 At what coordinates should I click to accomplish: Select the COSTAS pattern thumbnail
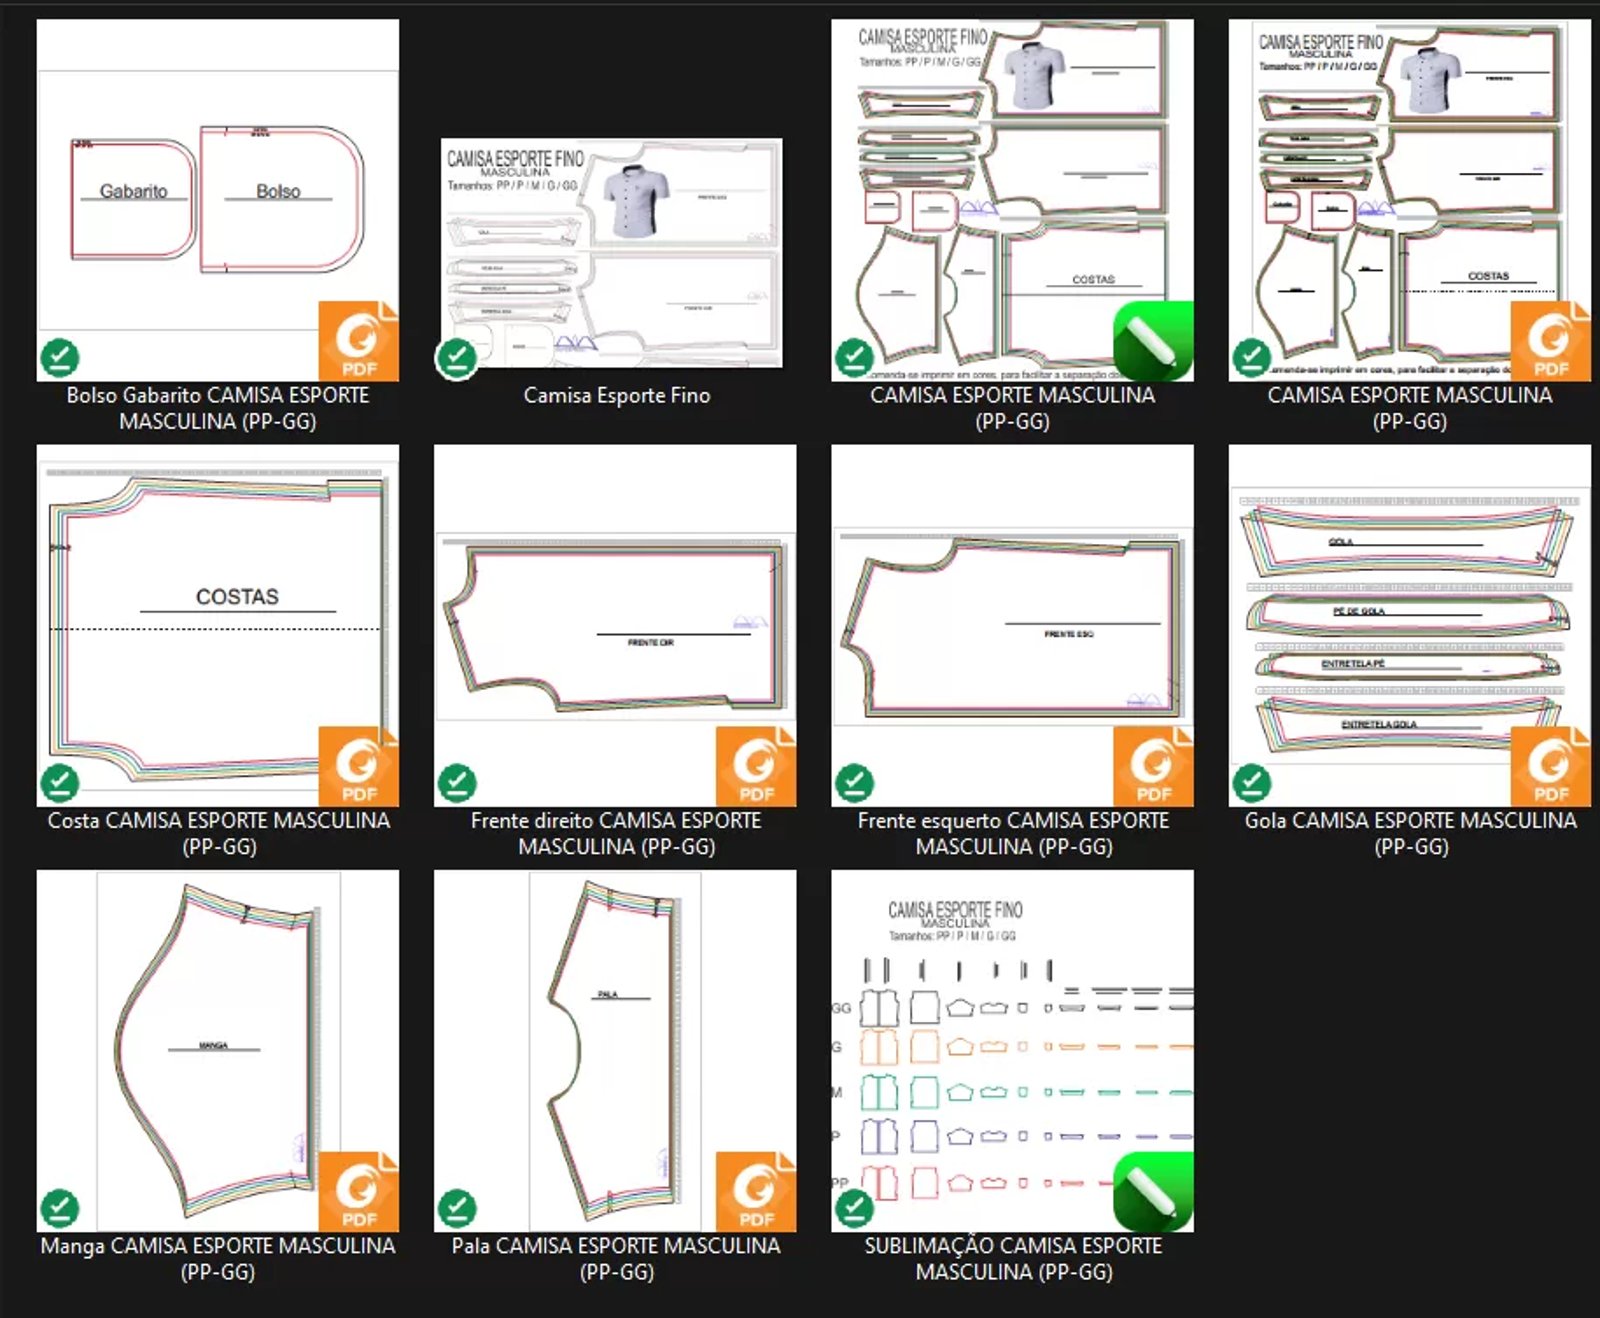click(x=217, y=625)
